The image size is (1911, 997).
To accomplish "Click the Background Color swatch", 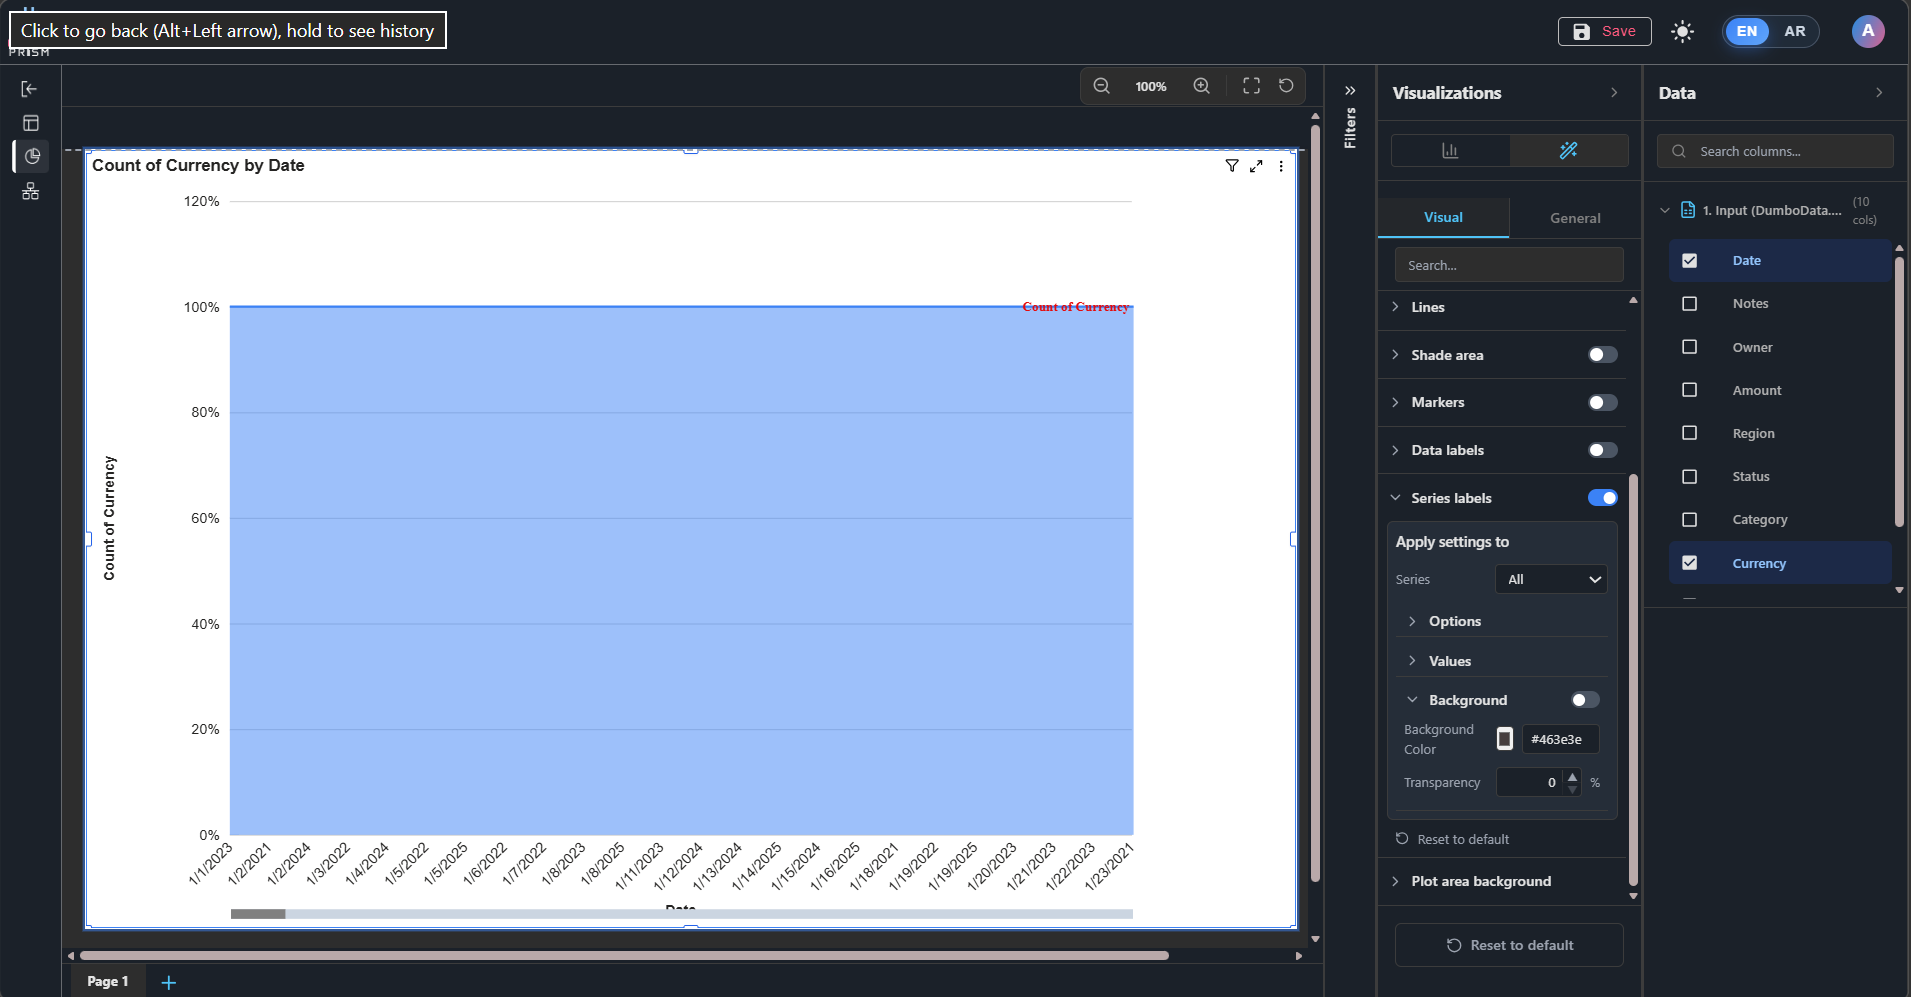I will tap(1504, 739).
